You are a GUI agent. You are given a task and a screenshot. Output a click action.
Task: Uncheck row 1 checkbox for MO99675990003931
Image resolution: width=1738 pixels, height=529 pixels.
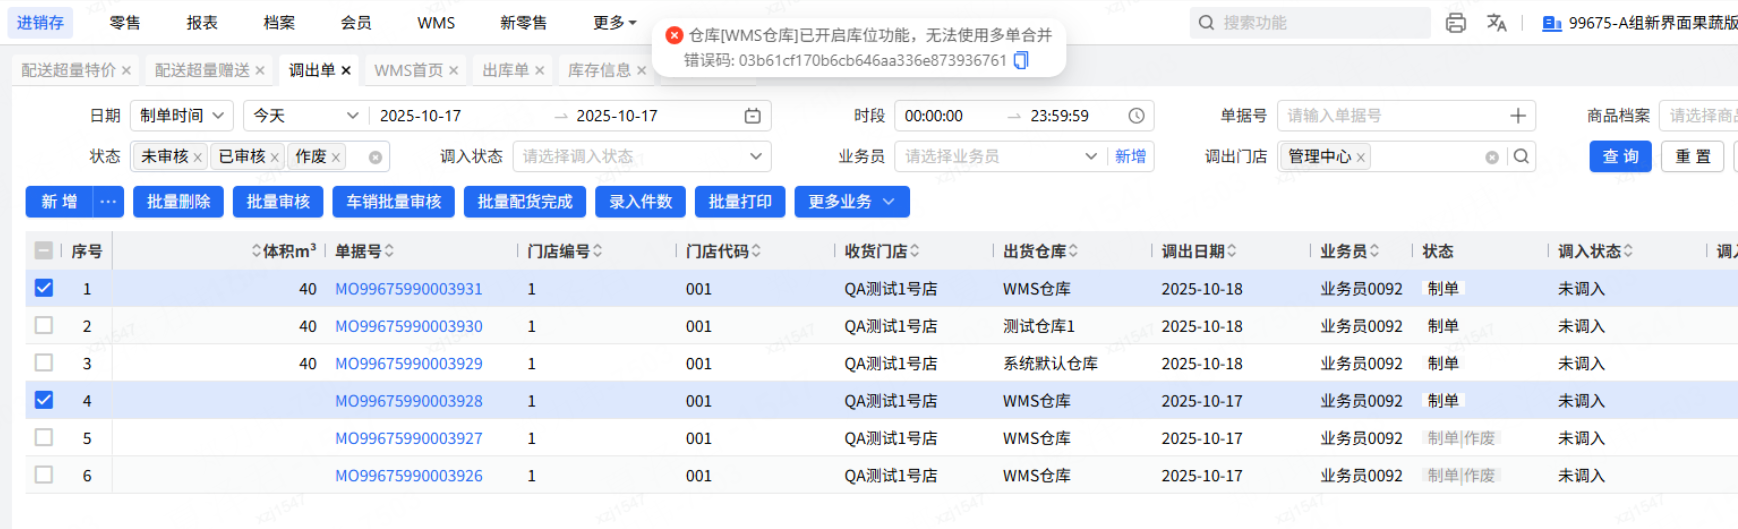44,288
